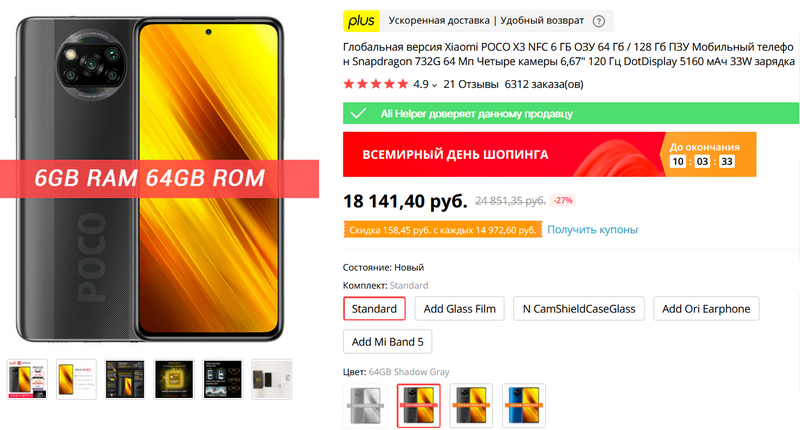Open the Snapdragon chip gallery thumbnail

(x=174, y=380)
